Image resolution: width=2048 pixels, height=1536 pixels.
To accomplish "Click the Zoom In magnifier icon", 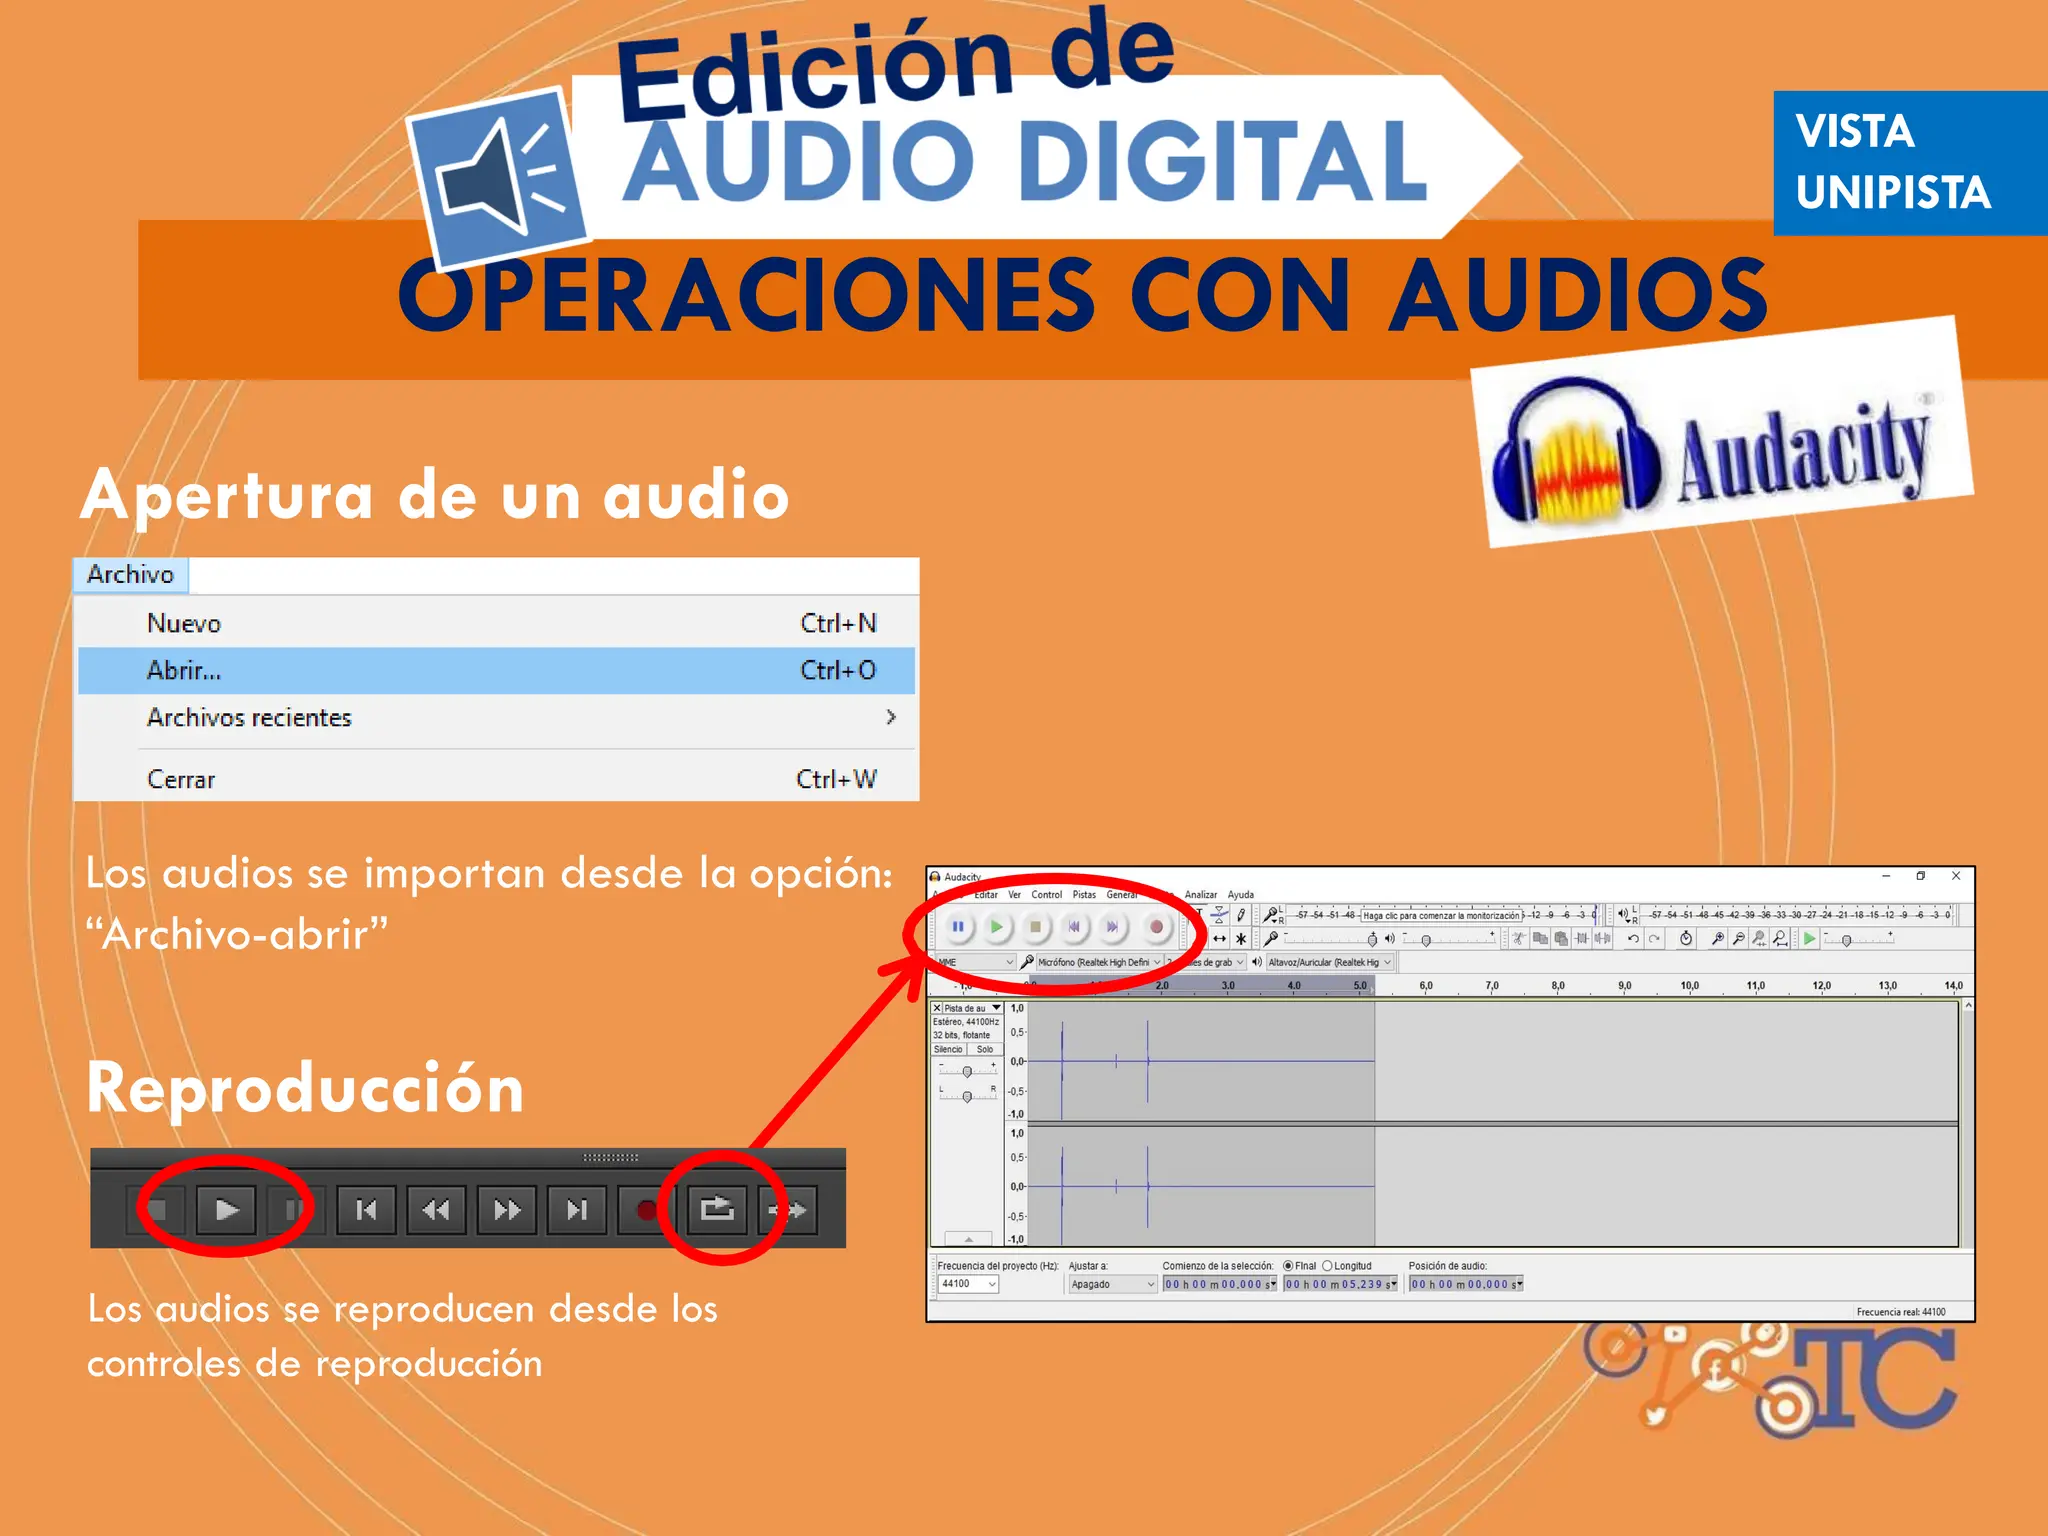I will 1718,938.
